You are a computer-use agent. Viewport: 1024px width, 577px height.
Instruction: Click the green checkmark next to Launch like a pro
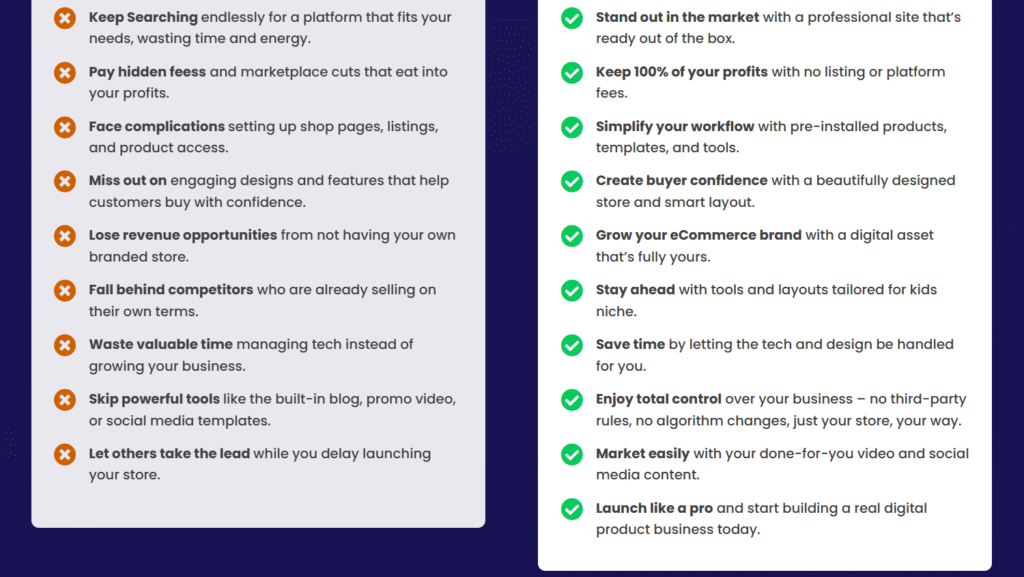click(572, 509)
